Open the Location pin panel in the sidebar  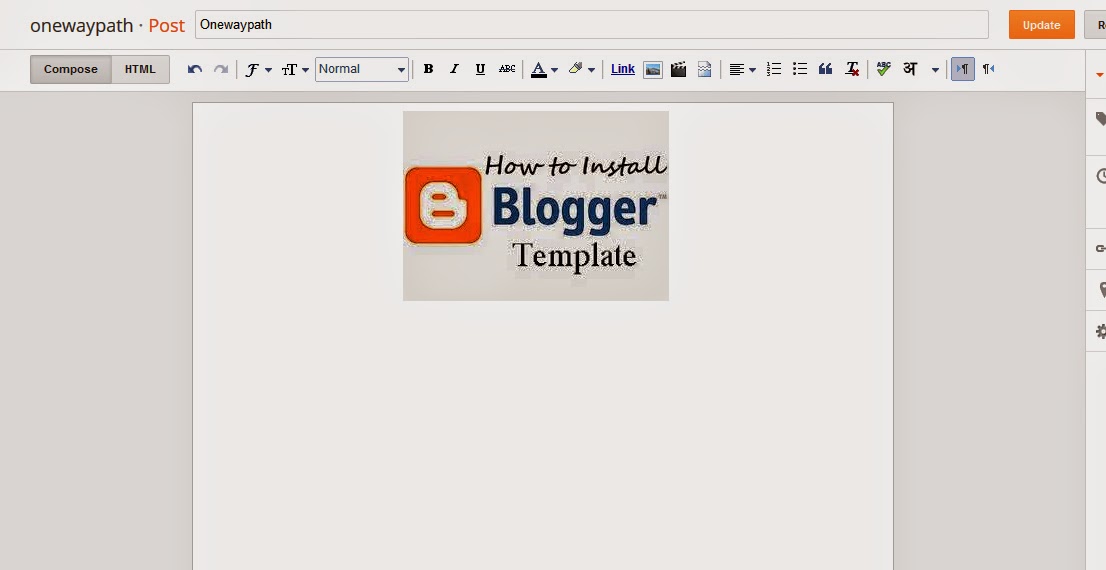[x=1101, y=290]
